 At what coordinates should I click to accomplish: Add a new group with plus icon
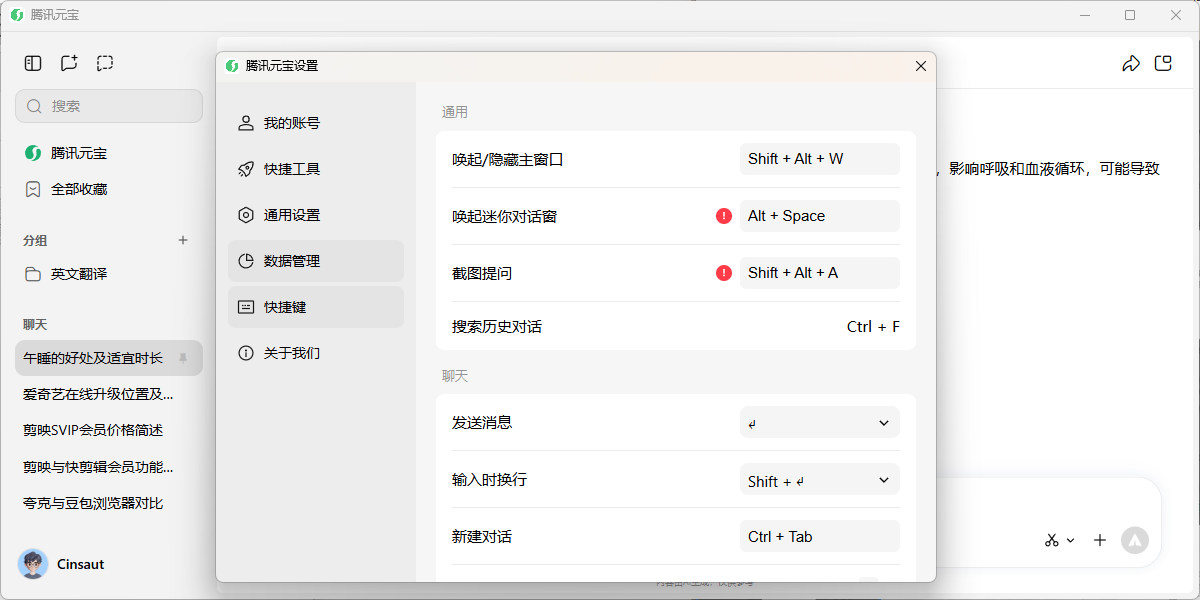[183, 240]
